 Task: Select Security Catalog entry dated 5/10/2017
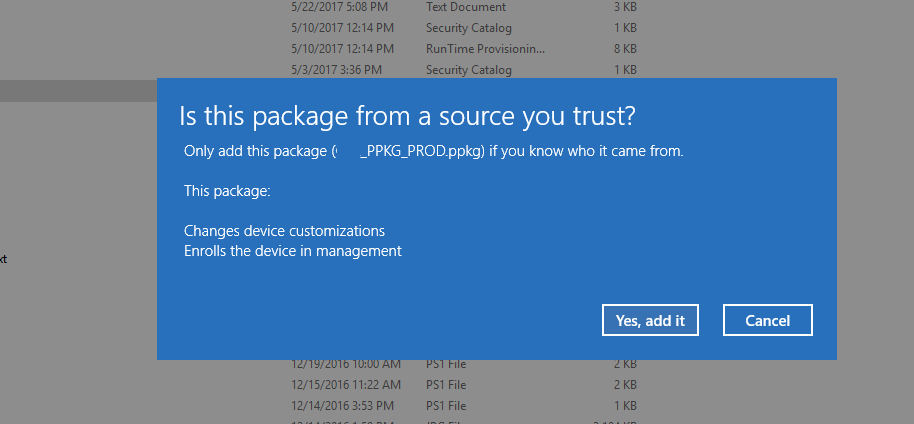(x=469, y=28)
